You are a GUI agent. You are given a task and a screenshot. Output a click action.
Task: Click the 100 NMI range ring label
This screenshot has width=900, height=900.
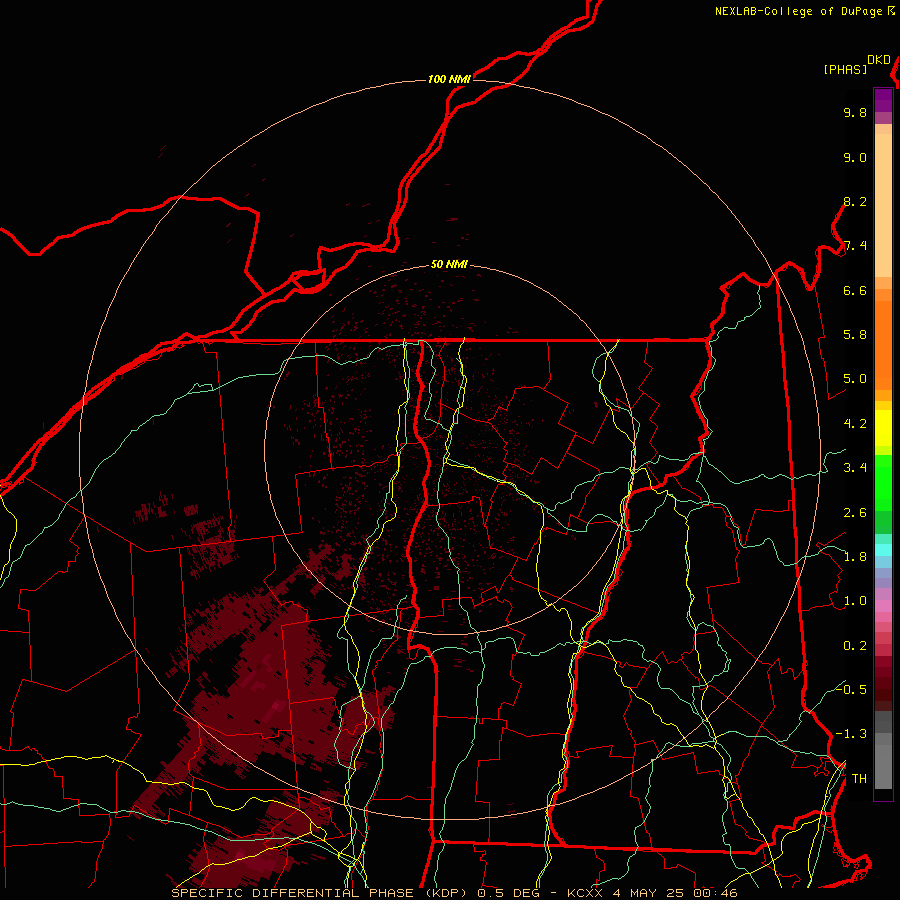(x=449, y=79)
